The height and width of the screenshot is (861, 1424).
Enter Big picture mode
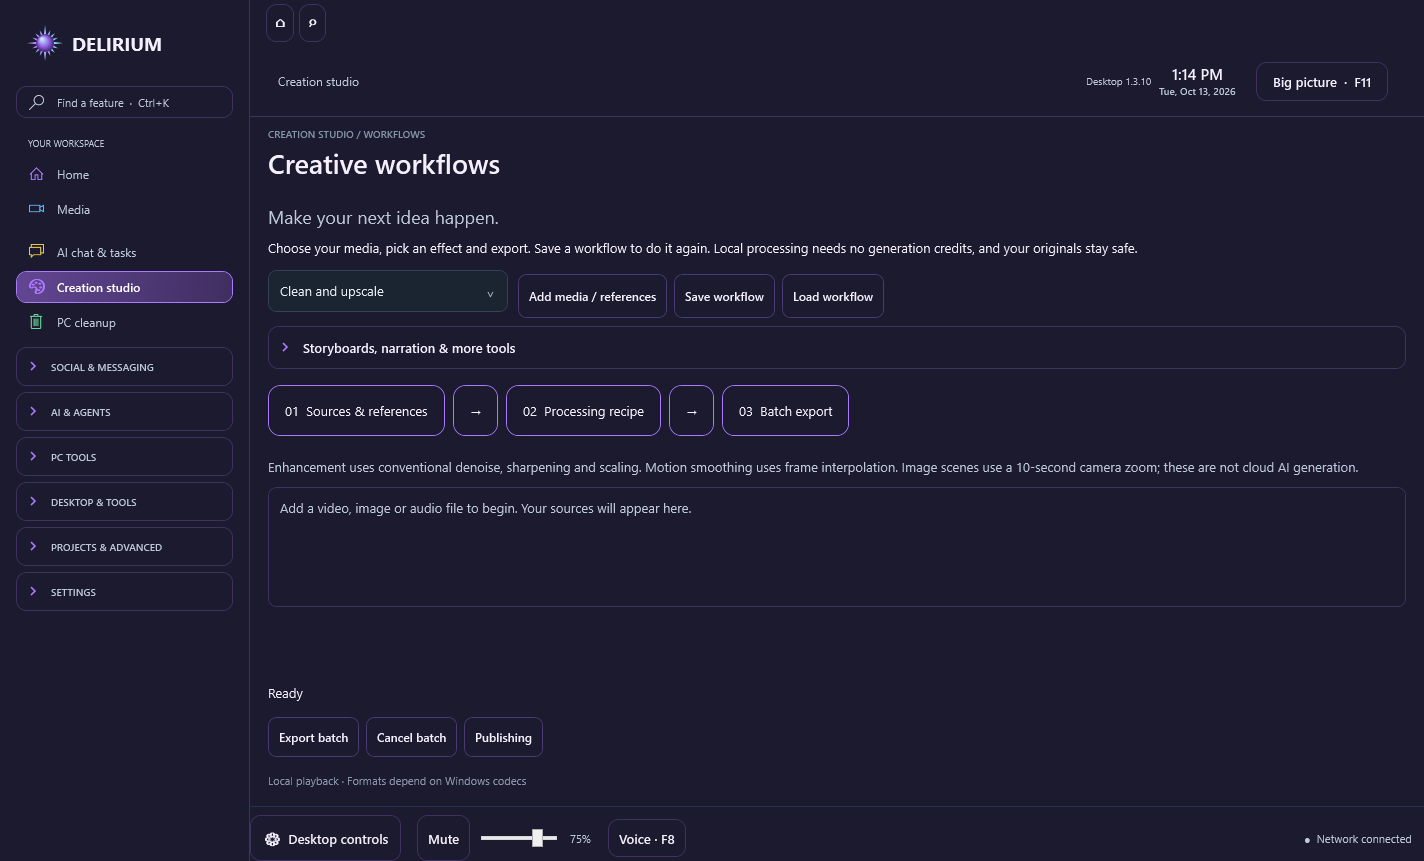(x=1322, y=82)
